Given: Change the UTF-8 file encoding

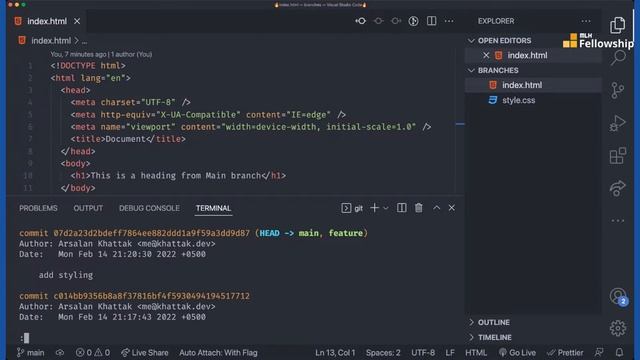Looking at the screenshot, I should click(x=423, y=352).
